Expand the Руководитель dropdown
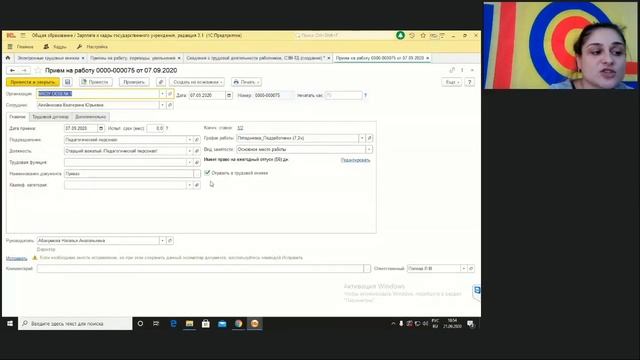The image size is (640, 360). (x=162, y=241)
